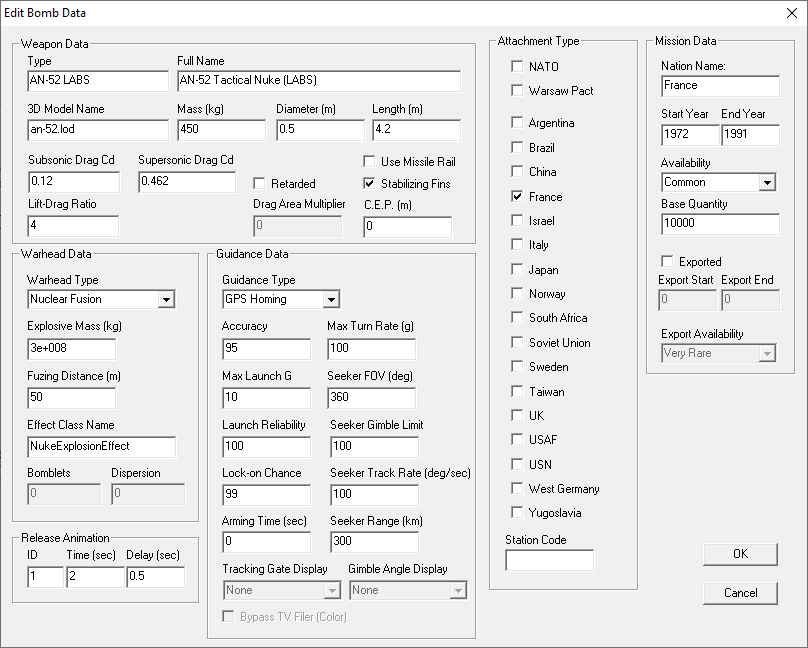The image size is (808, 648).
Task: Close the Edit Bomb Data dialog
Action: [792, 13]
